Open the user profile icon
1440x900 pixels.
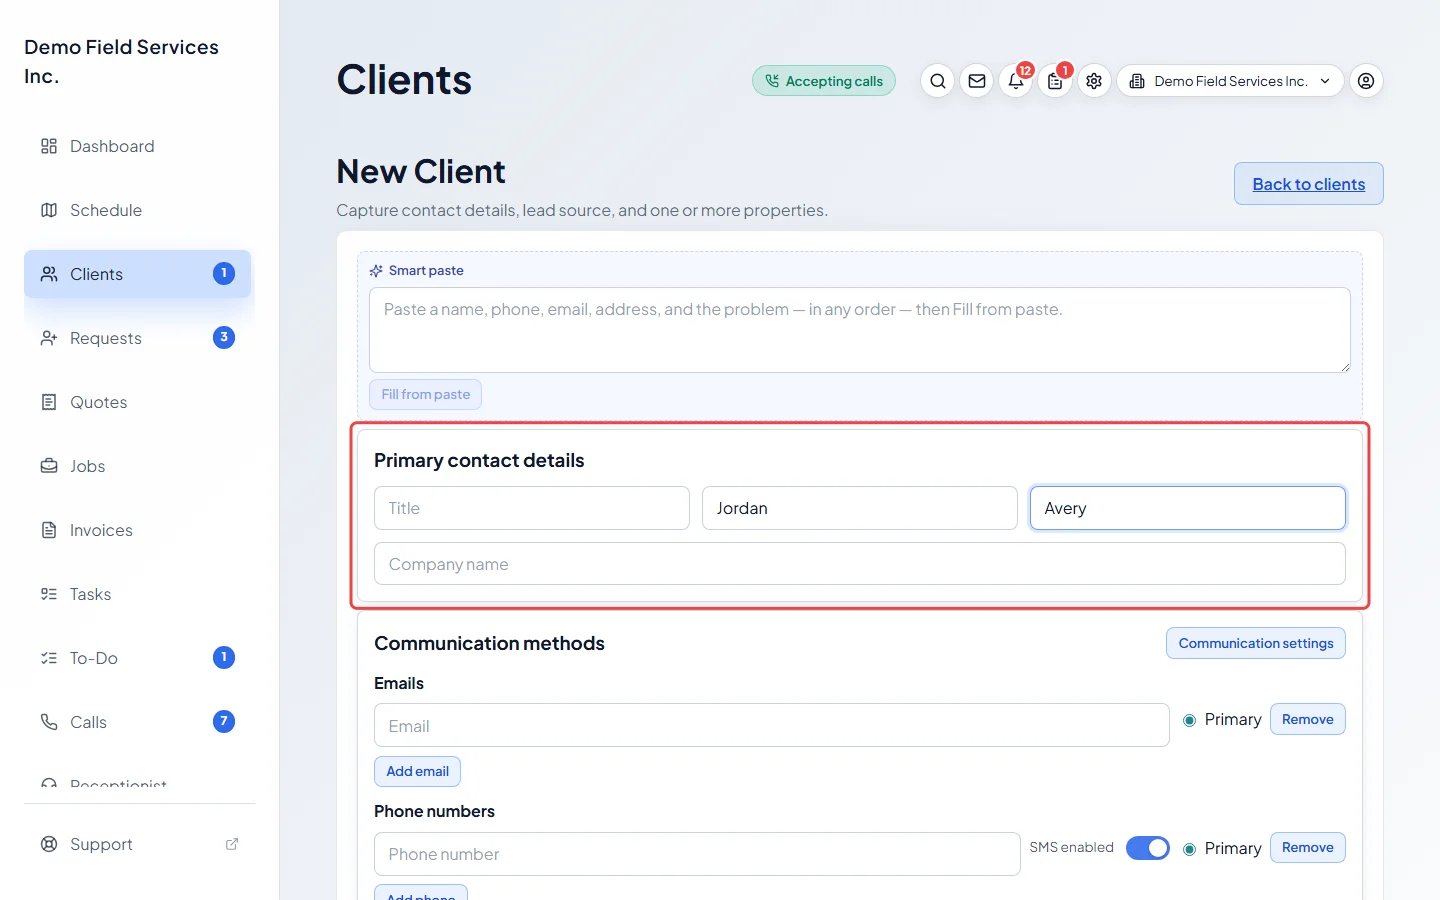point(1366,81)
